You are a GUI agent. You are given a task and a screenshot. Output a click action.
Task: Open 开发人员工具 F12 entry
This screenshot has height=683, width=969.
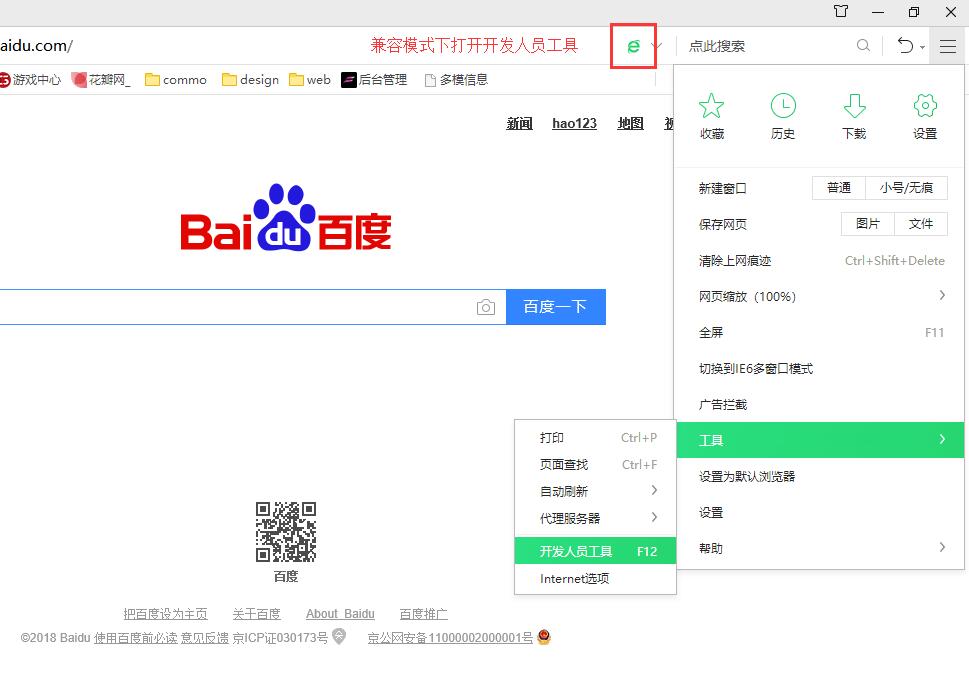(596, 551)
